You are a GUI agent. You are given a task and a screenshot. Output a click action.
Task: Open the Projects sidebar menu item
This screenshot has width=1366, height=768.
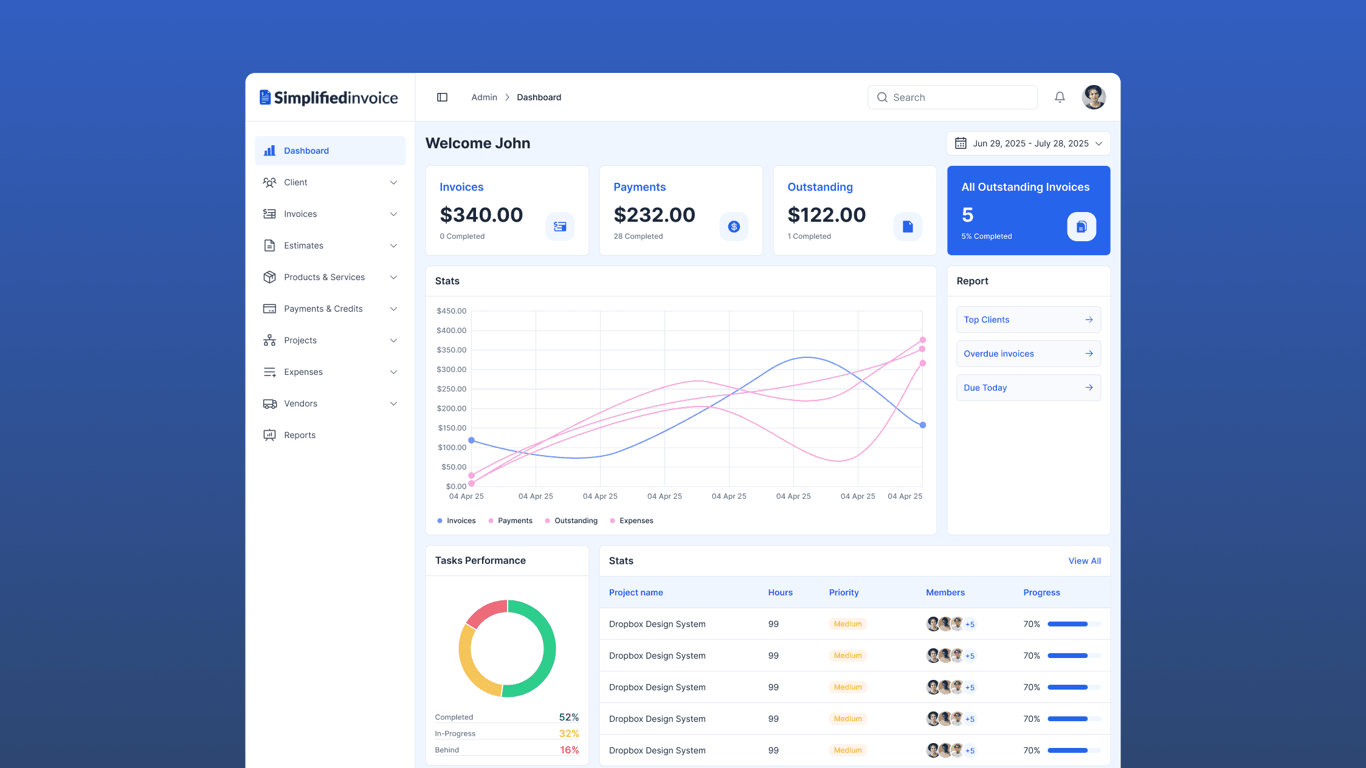[x=330, y=340]
